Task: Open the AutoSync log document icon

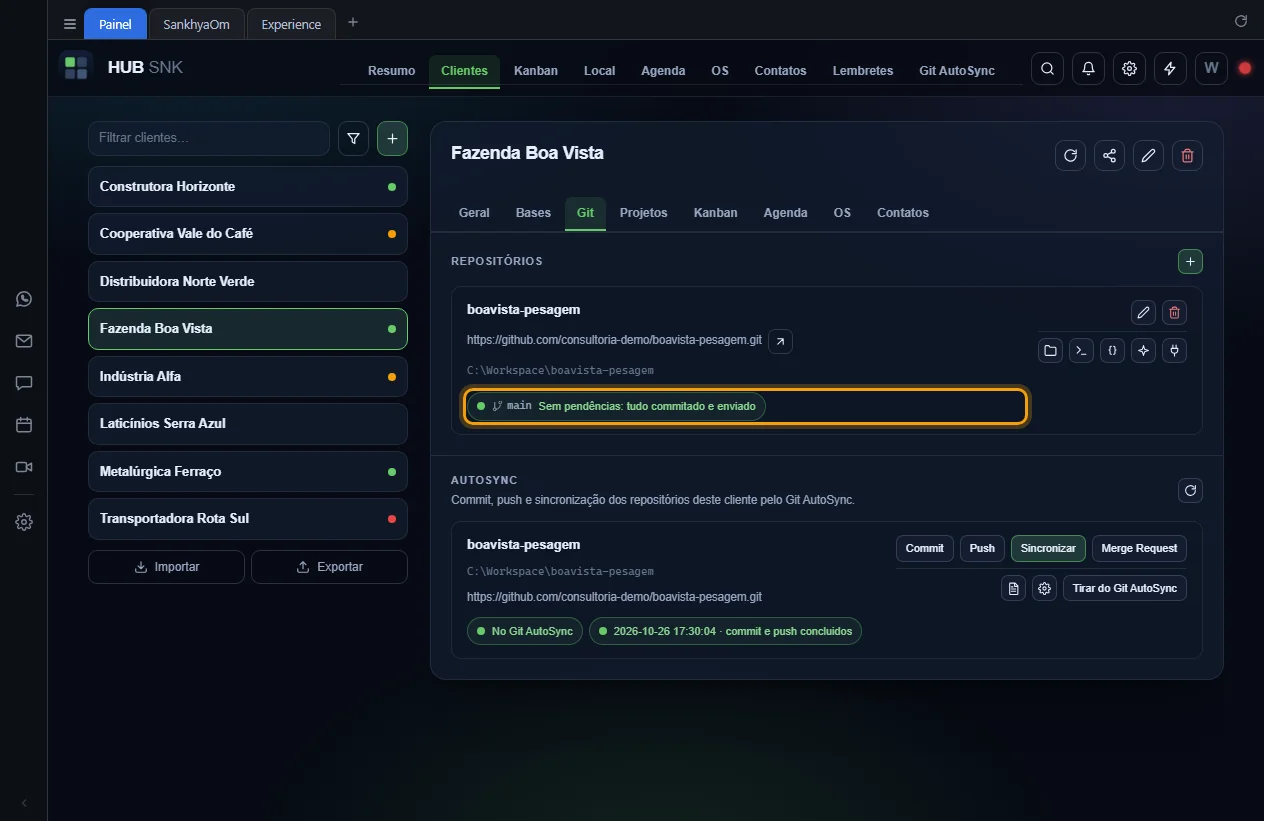Action: [x=1013, y=589]
